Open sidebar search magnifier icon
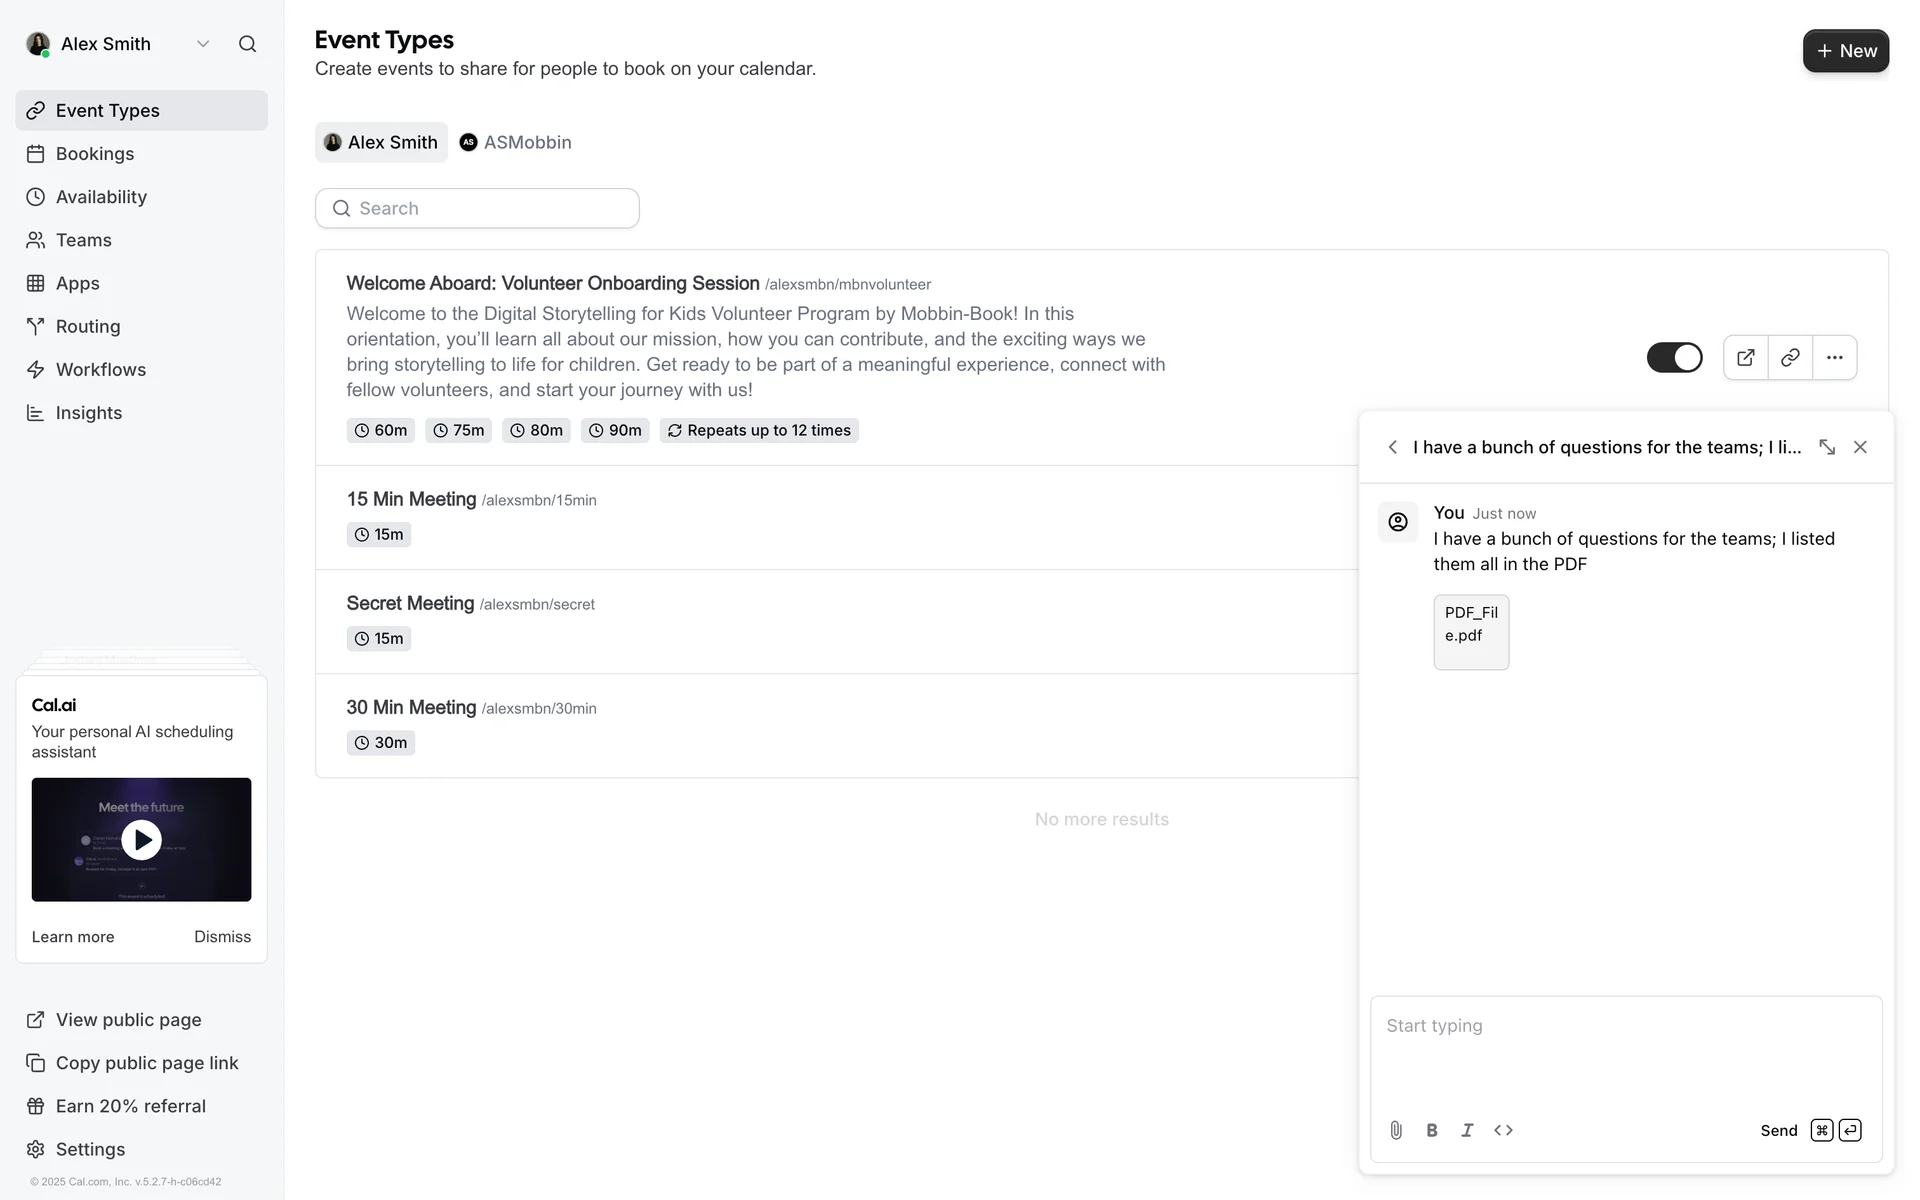Viewport: 1920px width, 1200px height. [x=247, y=44]
